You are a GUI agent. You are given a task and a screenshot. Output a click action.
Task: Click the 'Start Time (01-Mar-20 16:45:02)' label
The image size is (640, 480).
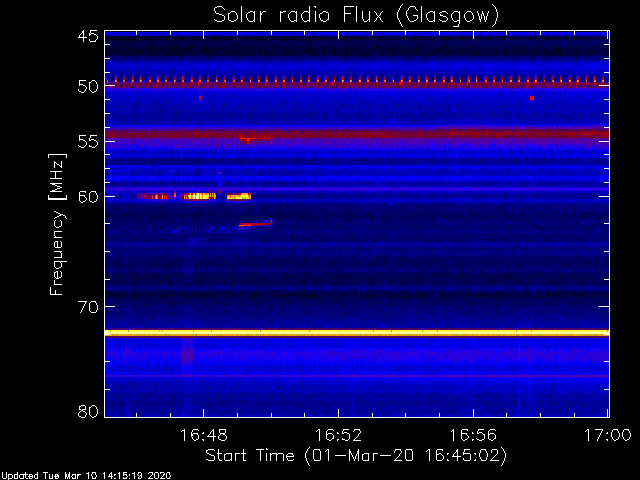[356, 455]
